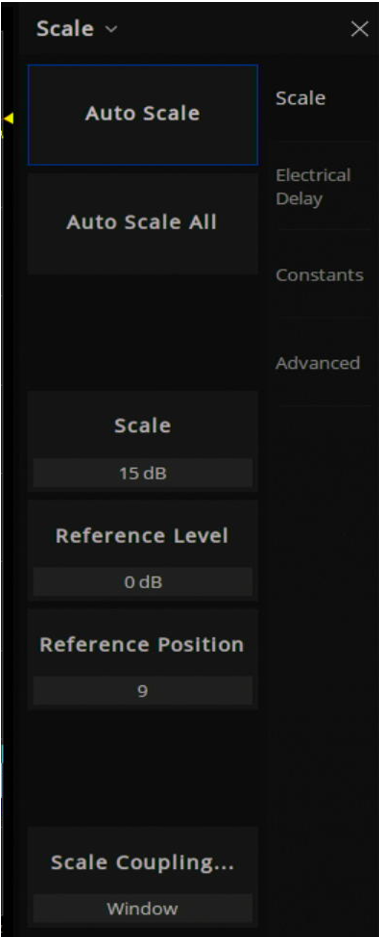Screen dimensions: 379x939
Task: Click the Scale Coupling softkey label
Action: tap(142, 862)
